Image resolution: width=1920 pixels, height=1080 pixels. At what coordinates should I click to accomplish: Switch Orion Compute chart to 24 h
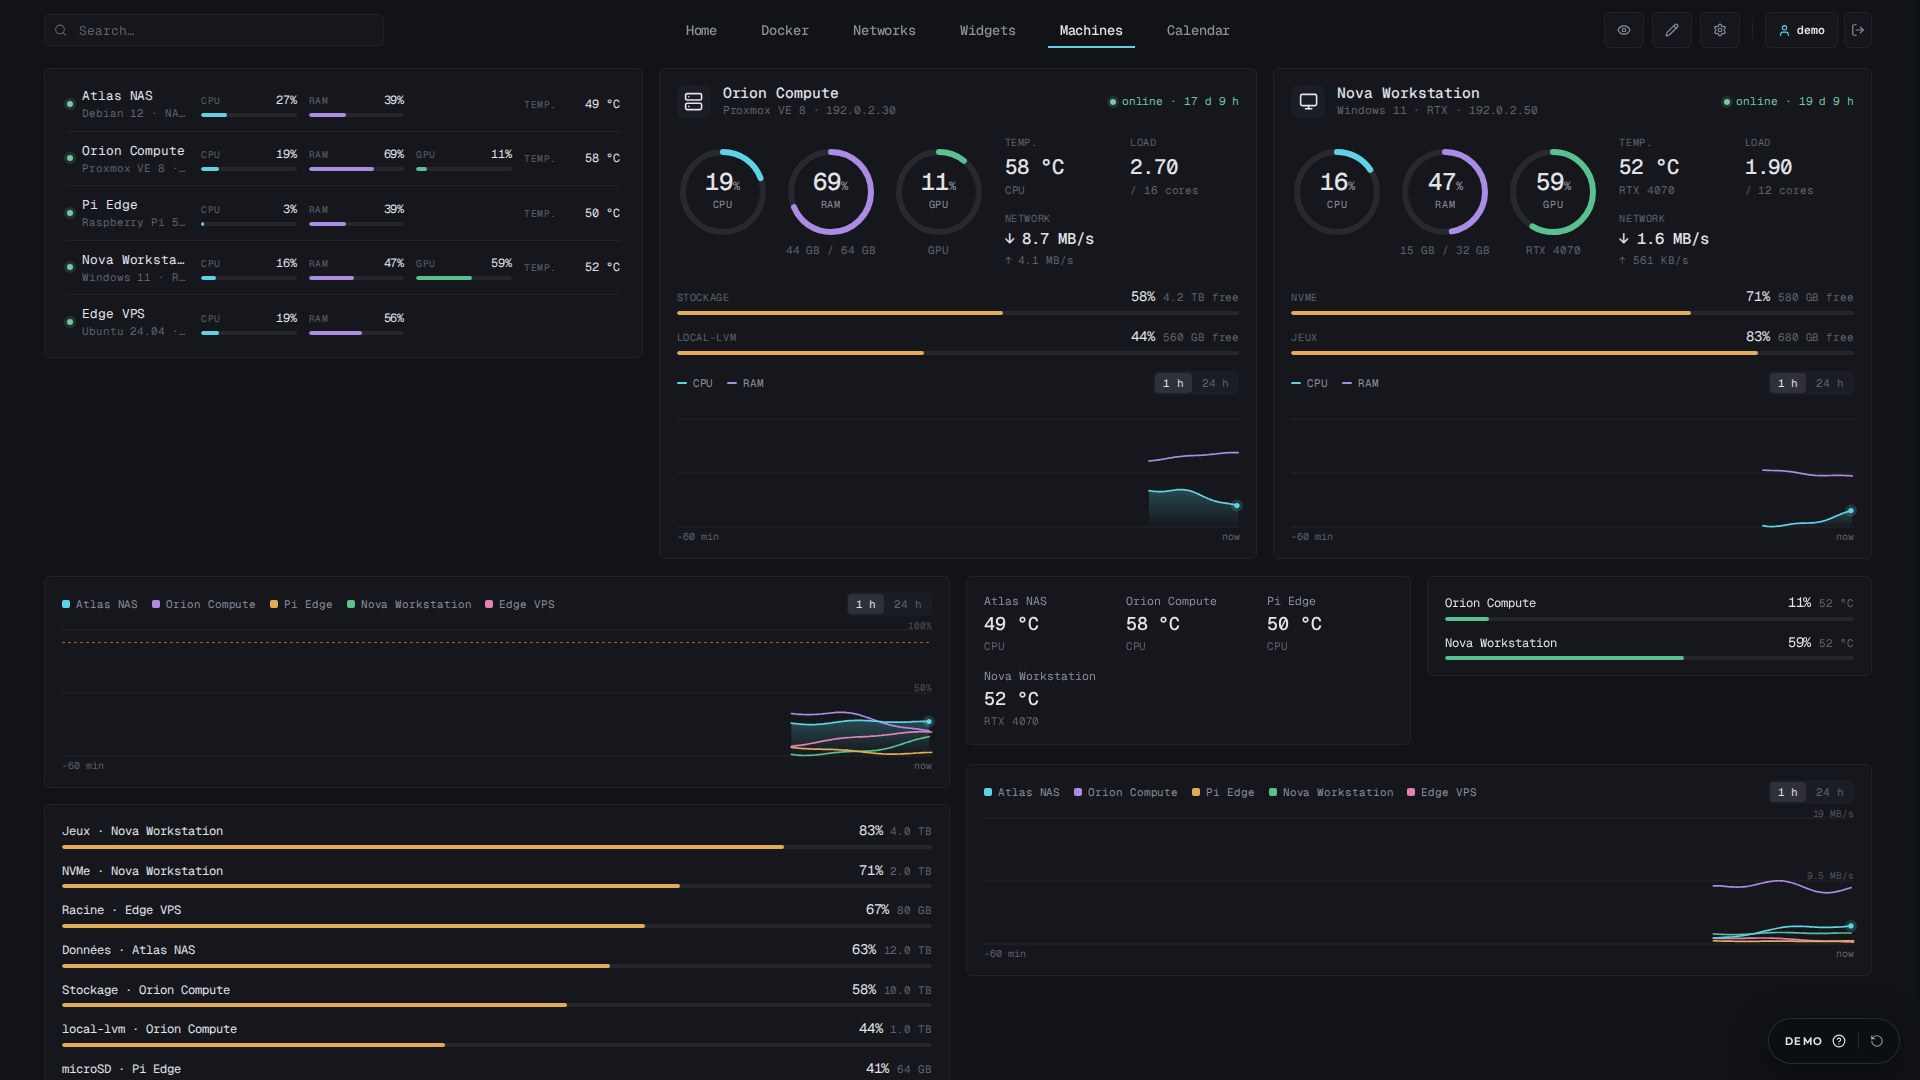(1215, 383)
